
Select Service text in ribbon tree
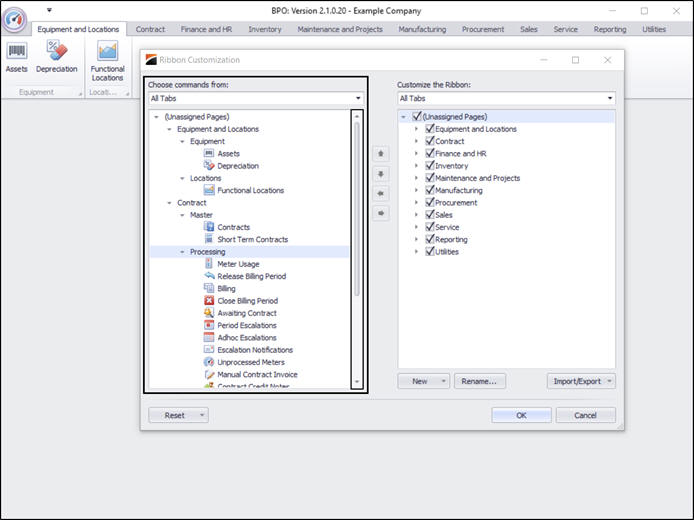pyautogui.click(x=447, y=227)
